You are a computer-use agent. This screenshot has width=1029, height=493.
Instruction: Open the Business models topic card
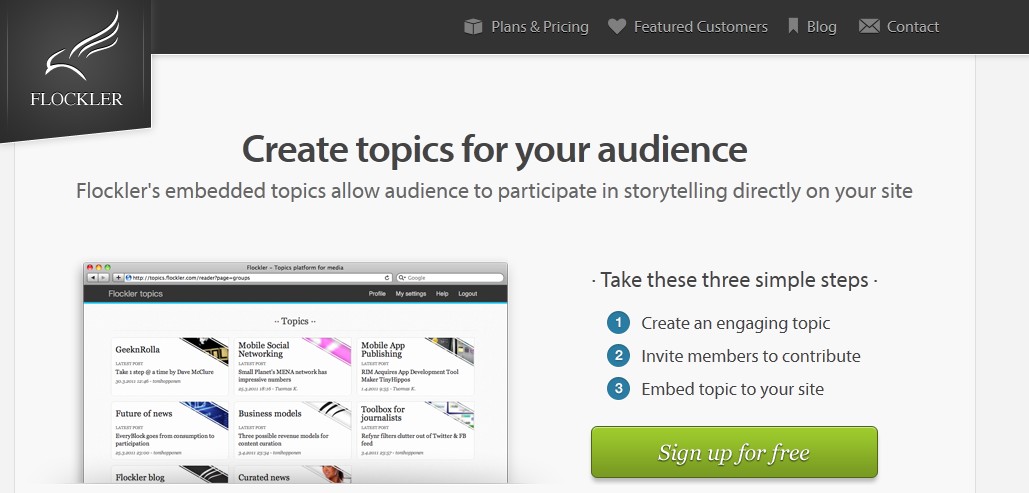pyautogui.click(x=293, y=428)
